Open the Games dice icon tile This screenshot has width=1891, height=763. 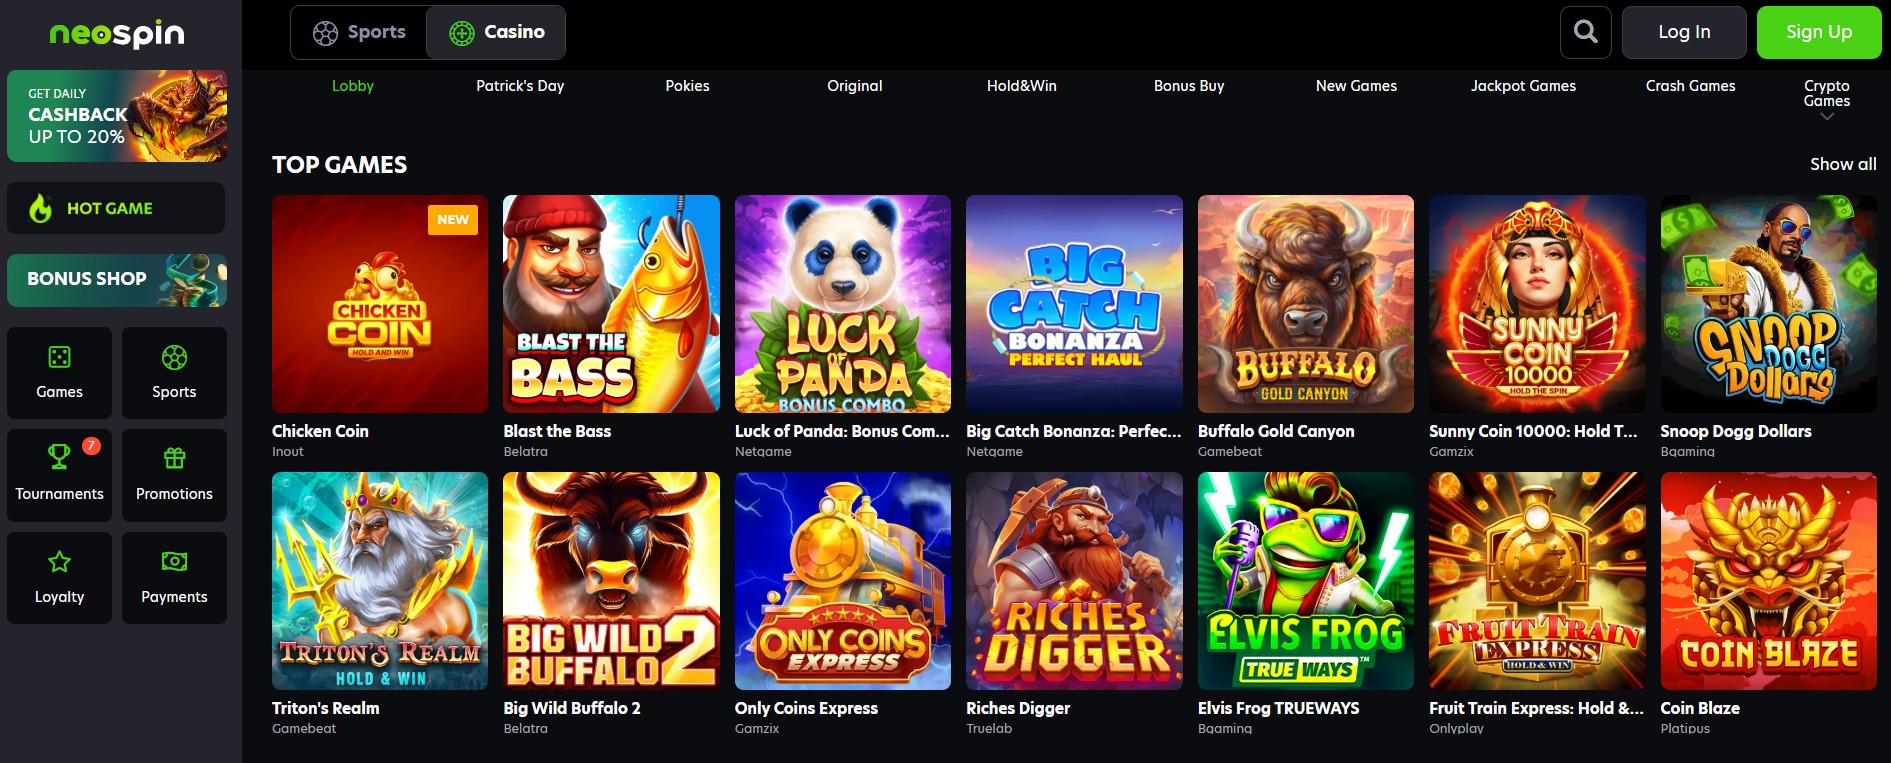coord(59,373)
